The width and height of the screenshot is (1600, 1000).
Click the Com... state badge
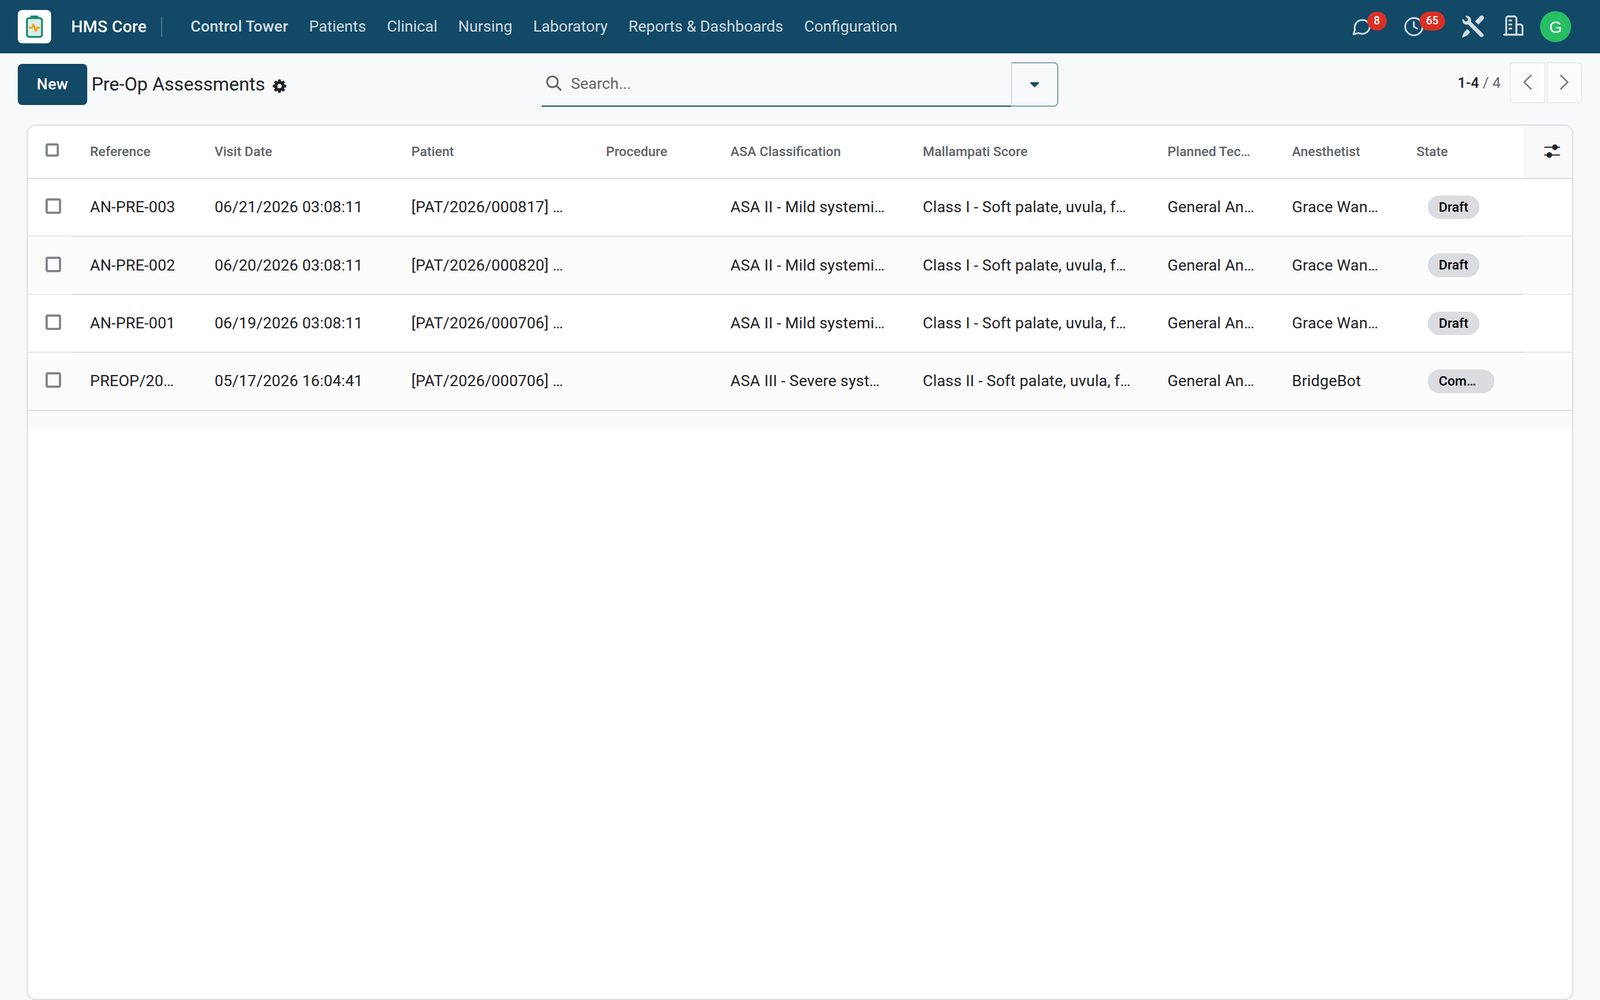[1460, 381]
